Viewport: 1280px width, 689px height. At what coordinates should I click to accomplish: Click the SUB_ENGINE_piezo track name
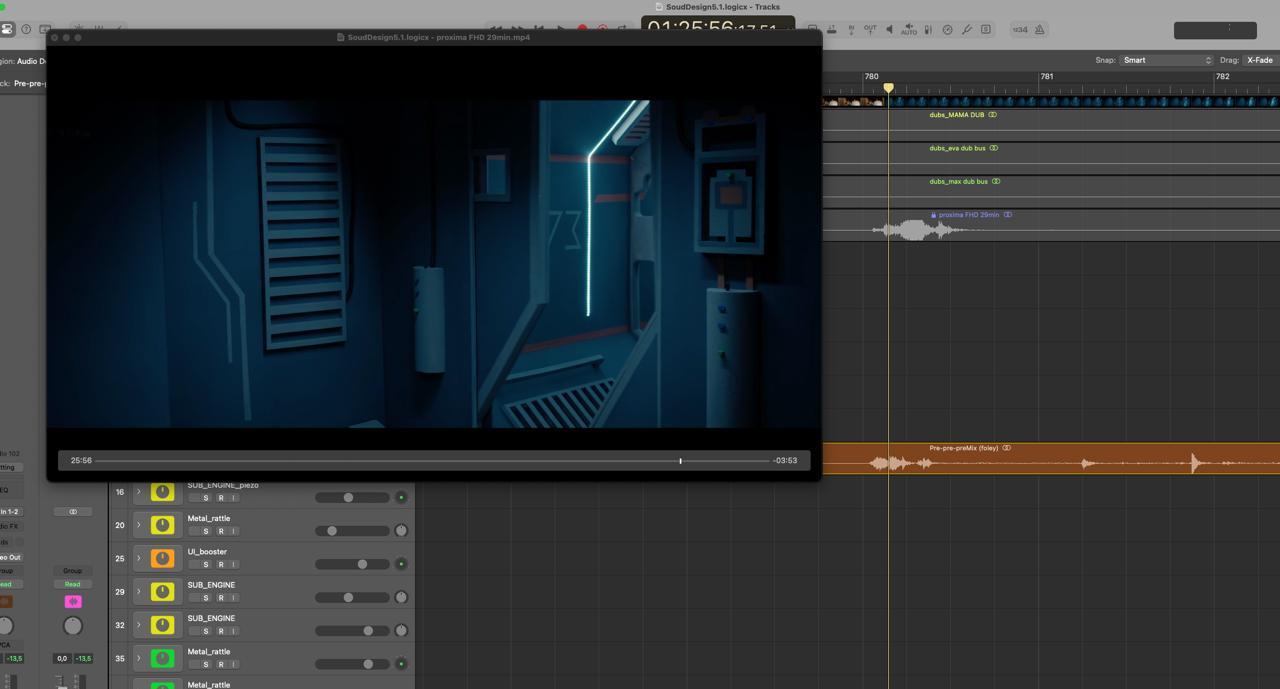coord(223,485)
